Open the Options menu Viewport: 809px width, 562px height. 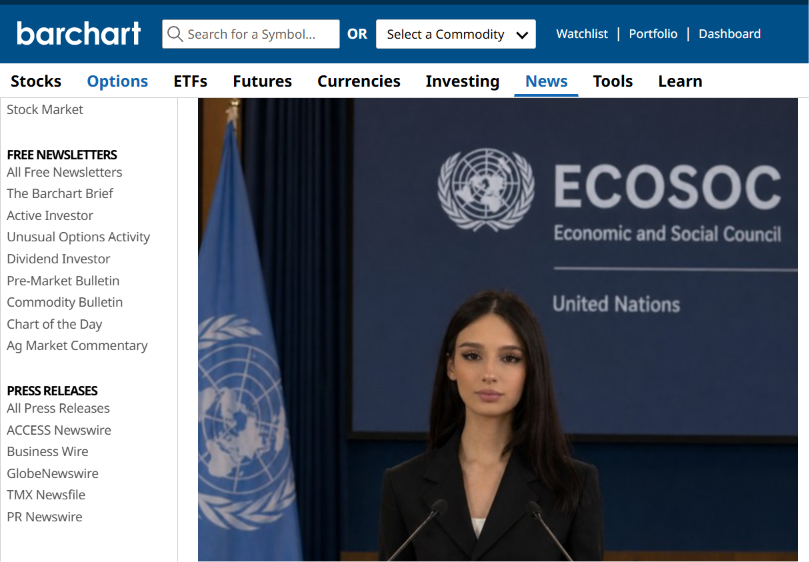point(117,81)
